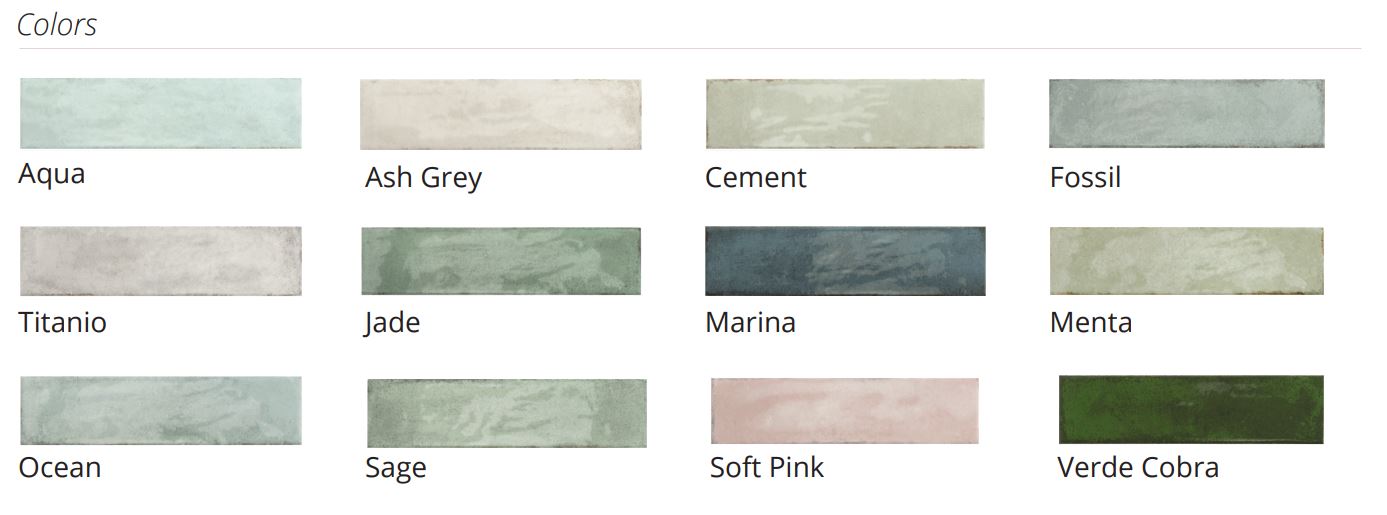Viewport: 1387px width, 515px height.
Task: Choose the Jade green tile swatch
Action: tap(501, 261)
